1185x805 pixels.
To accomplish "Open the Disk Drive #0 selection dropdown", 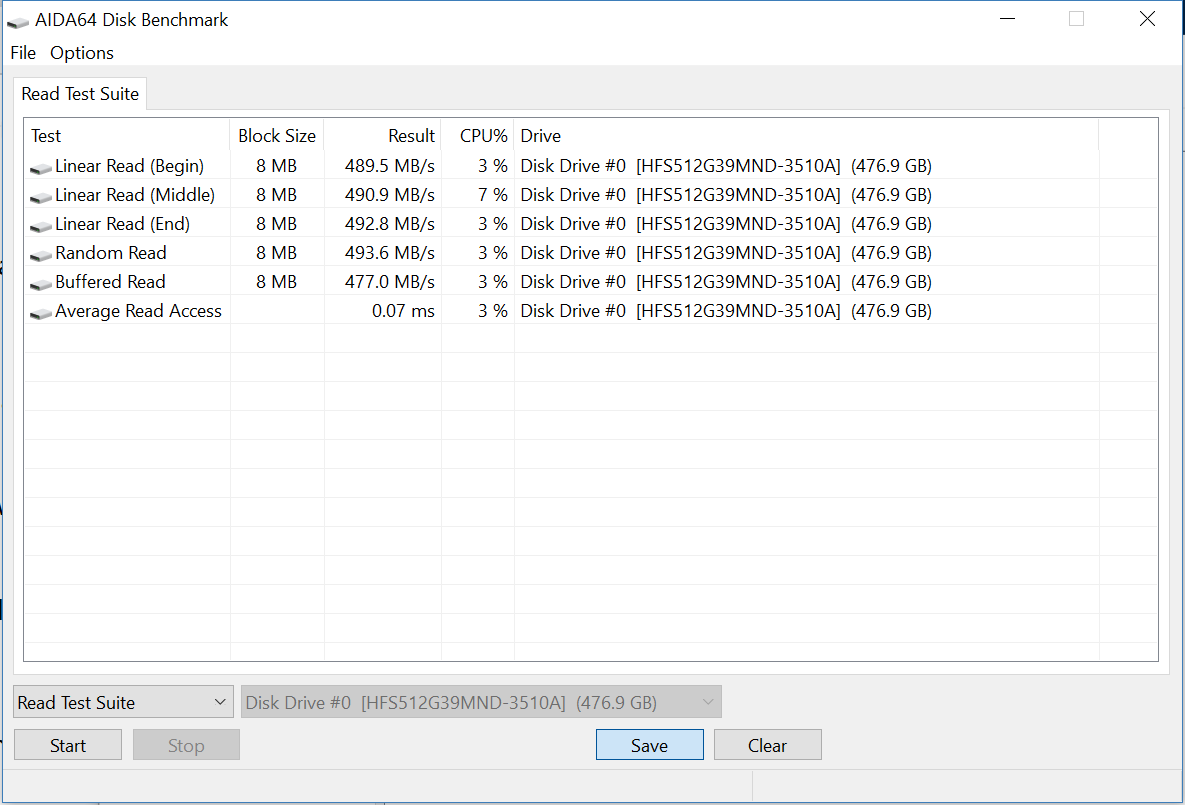I will [x=481, y=702].
